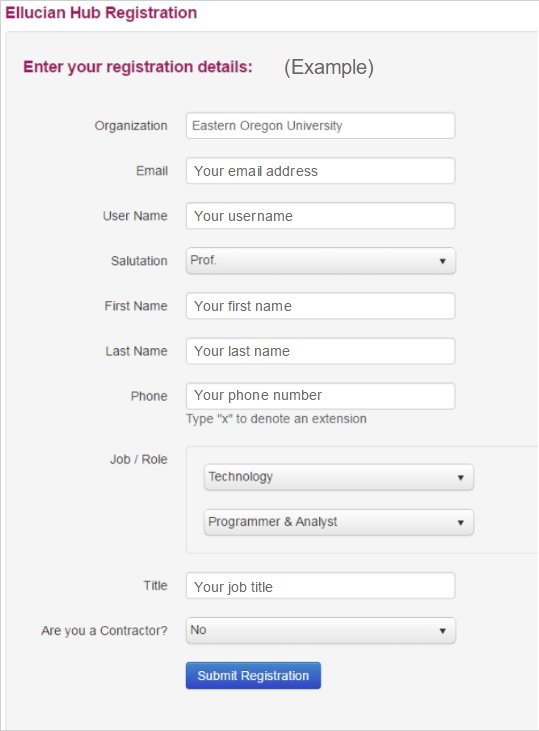Screen dimensions: 539x731
Task: Focus the Phone number field
Action: tap(320, 396)
